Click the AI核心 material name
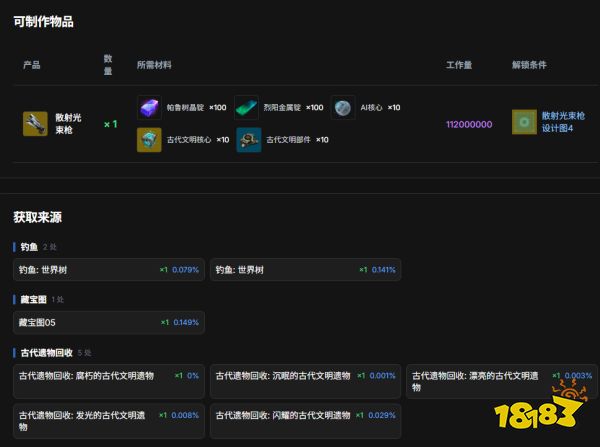This screenshot has width=600, height=447. (371, 108)
